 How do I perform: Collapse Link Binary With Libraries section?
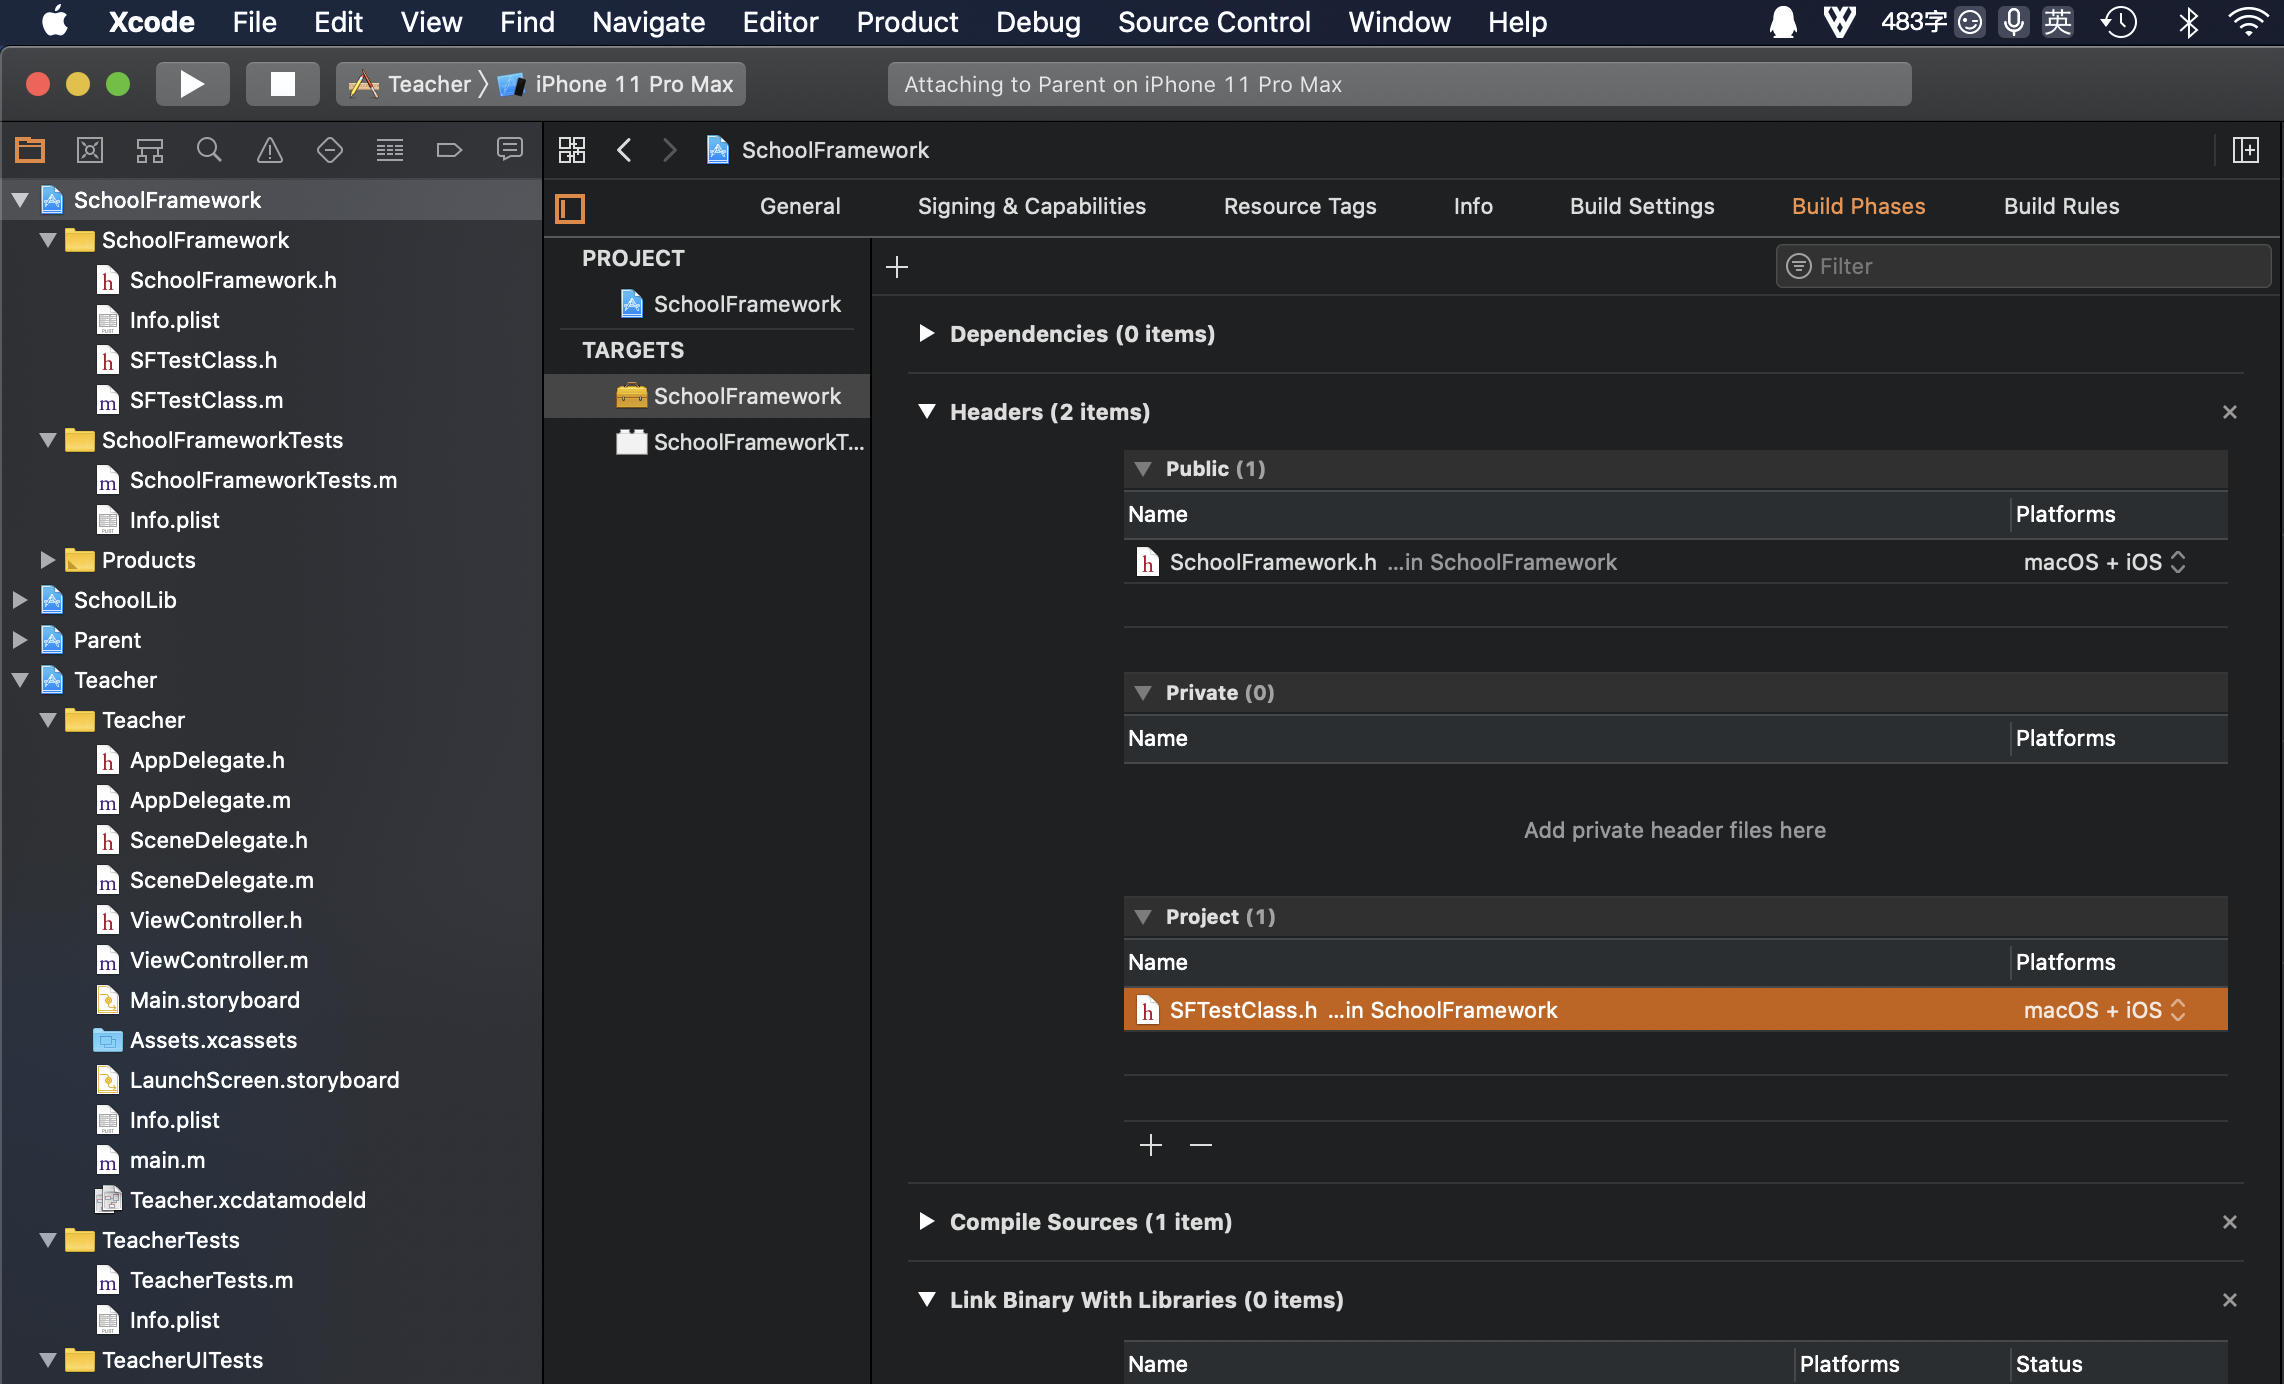[x=927, y=1300]
